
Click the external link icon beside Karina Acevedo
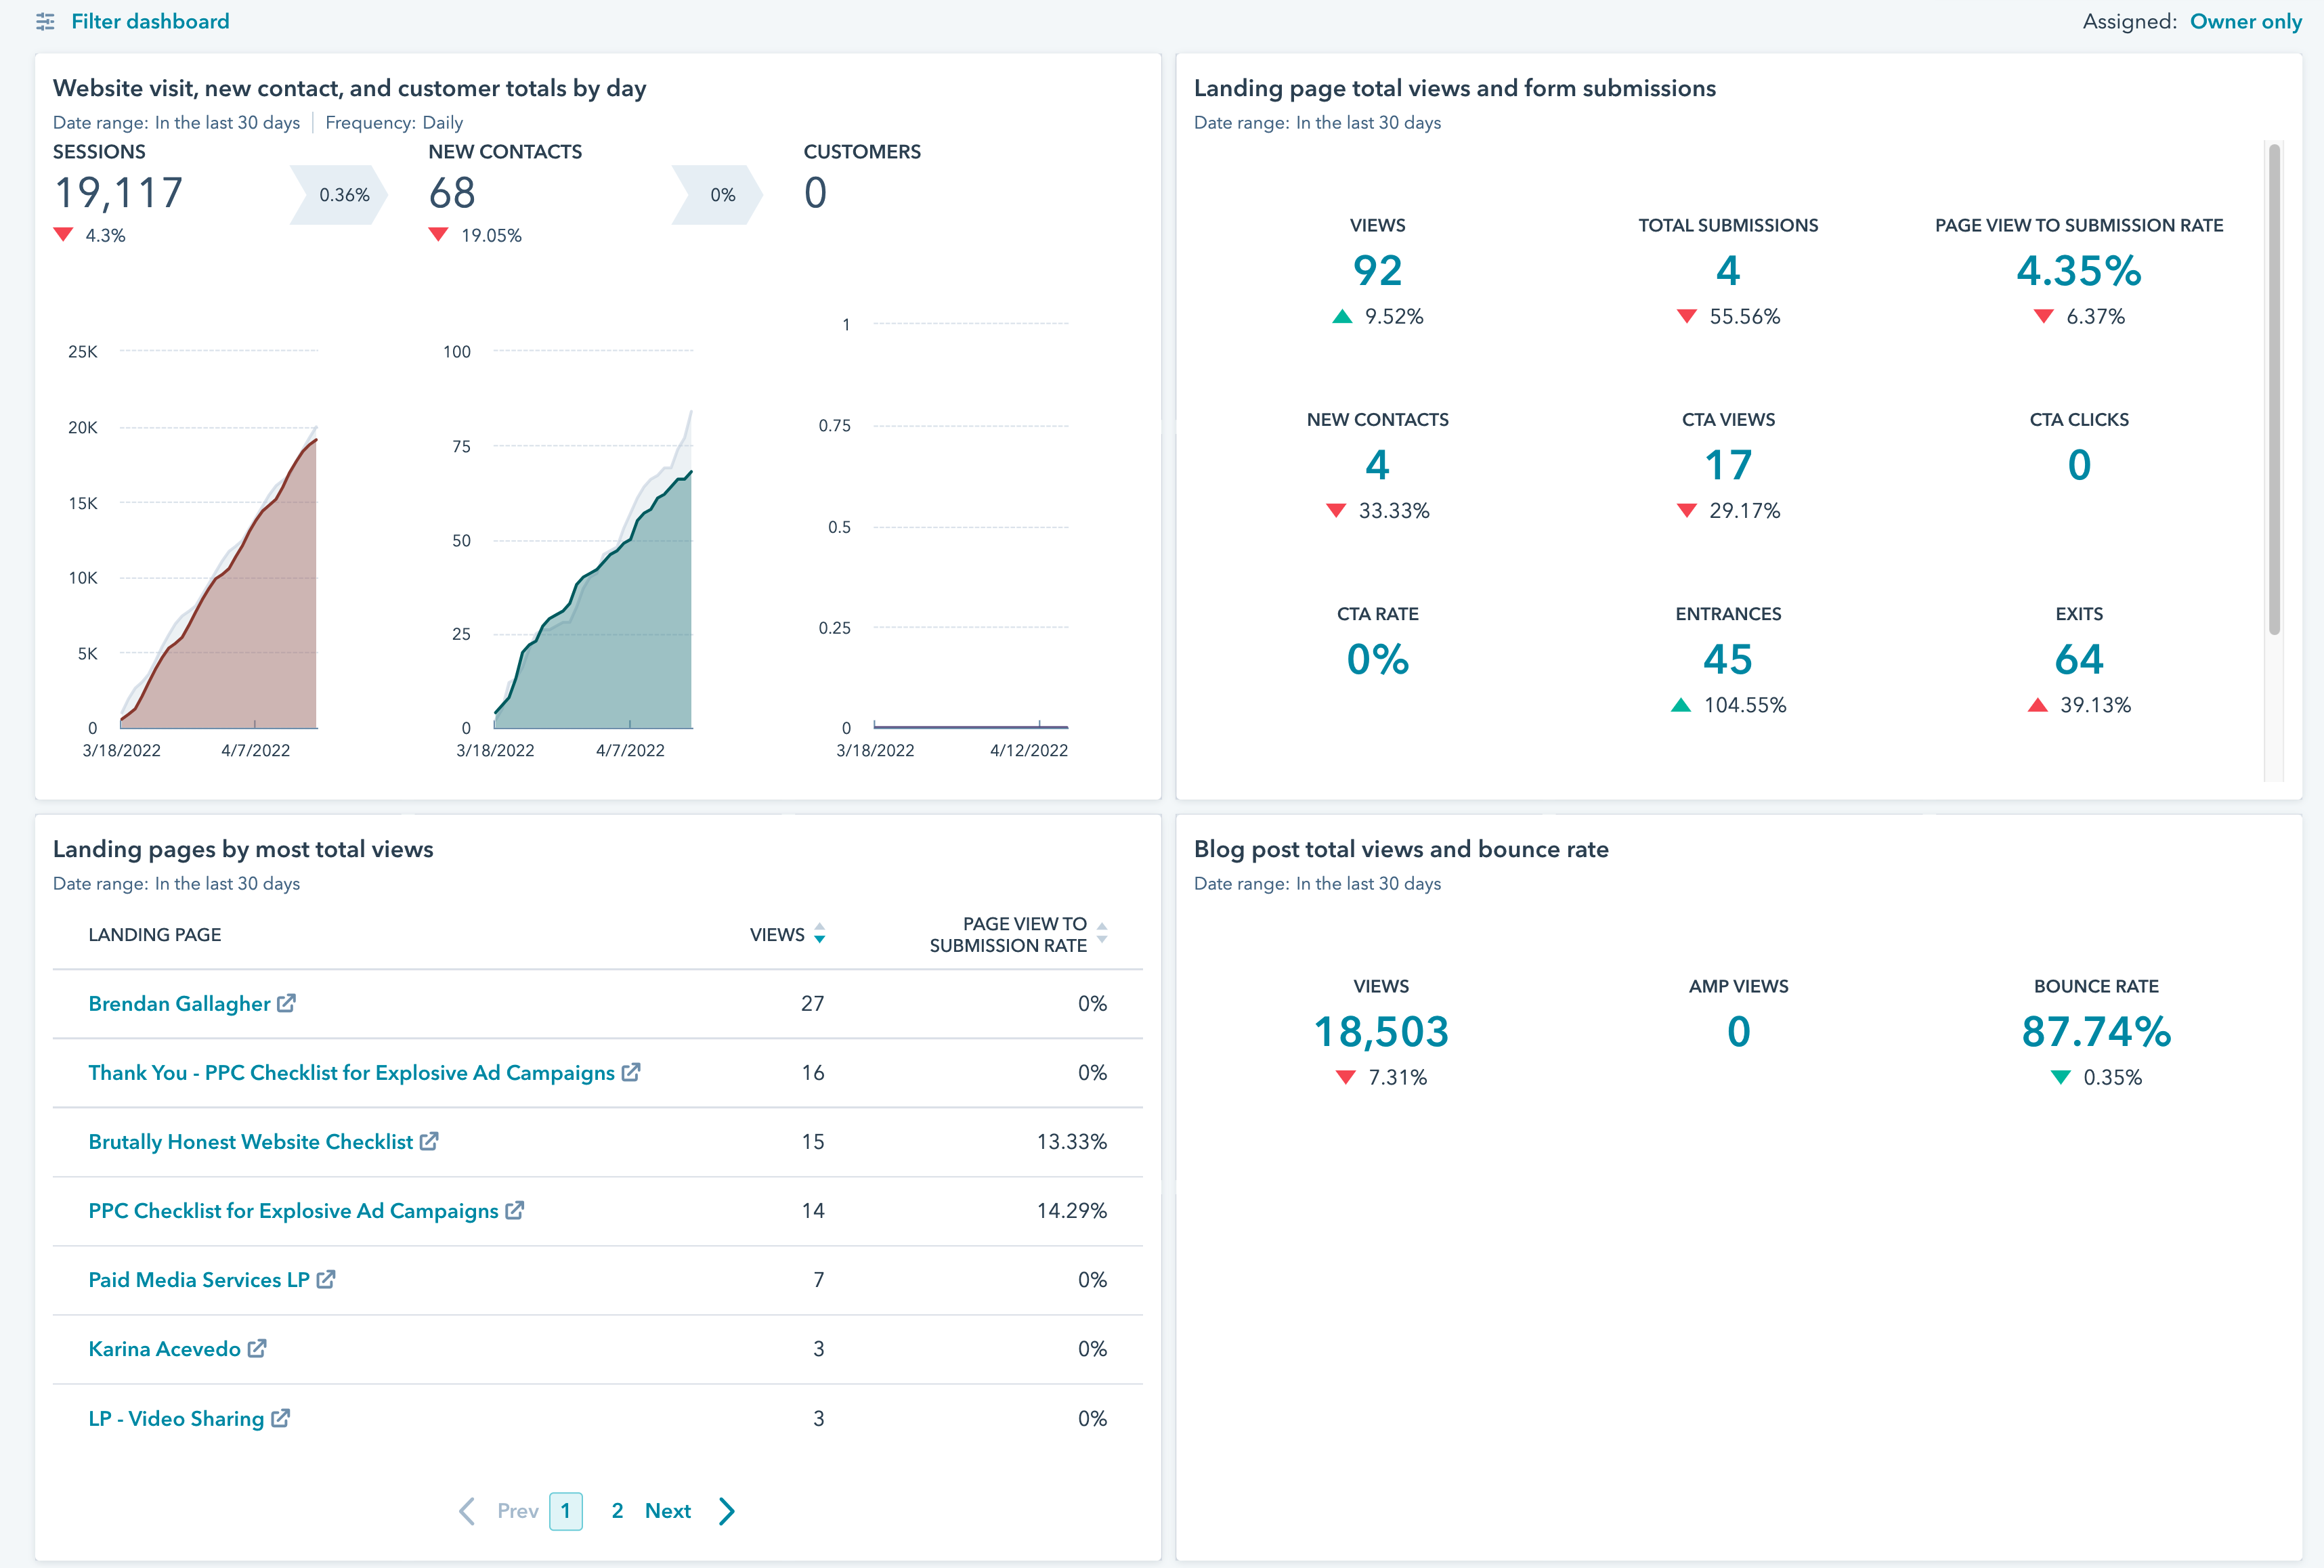256,1349
